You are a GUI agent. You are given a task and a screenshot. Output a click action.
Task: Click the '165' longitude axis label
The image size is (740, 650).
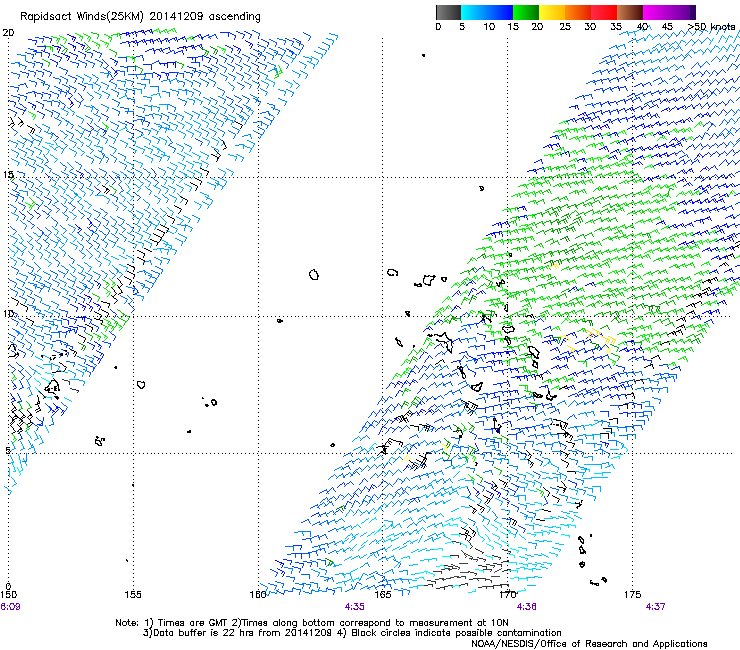tap(383, 594)
